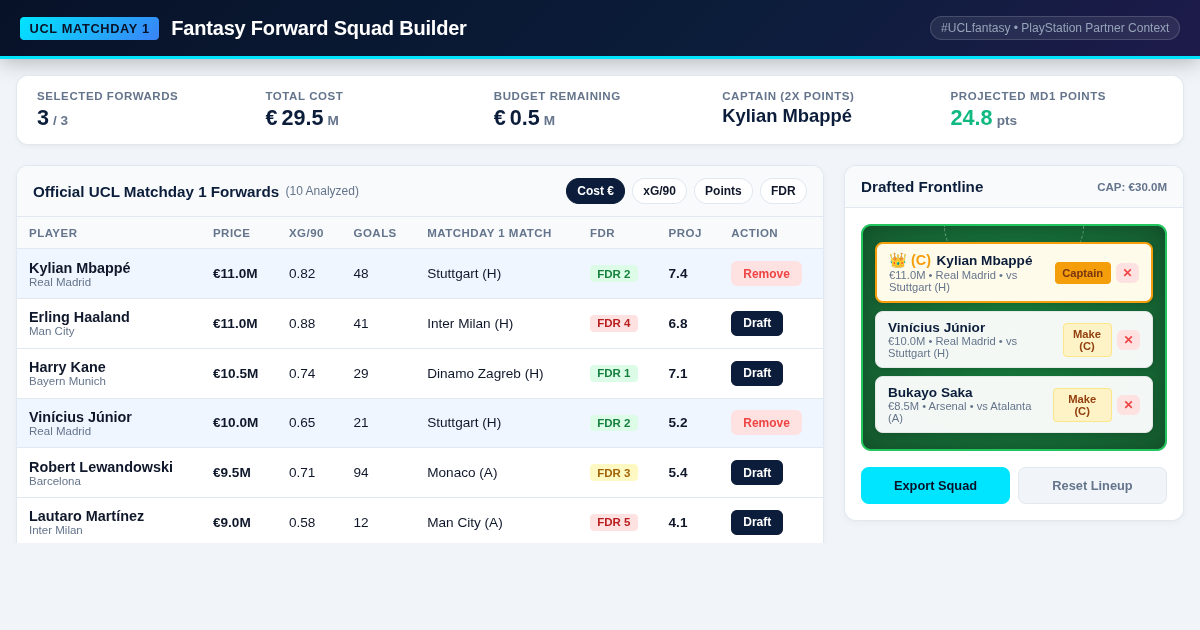Click the FDR 1 badge for Harry Kane
Screen dimensions: 1200x630
[614, 373]
